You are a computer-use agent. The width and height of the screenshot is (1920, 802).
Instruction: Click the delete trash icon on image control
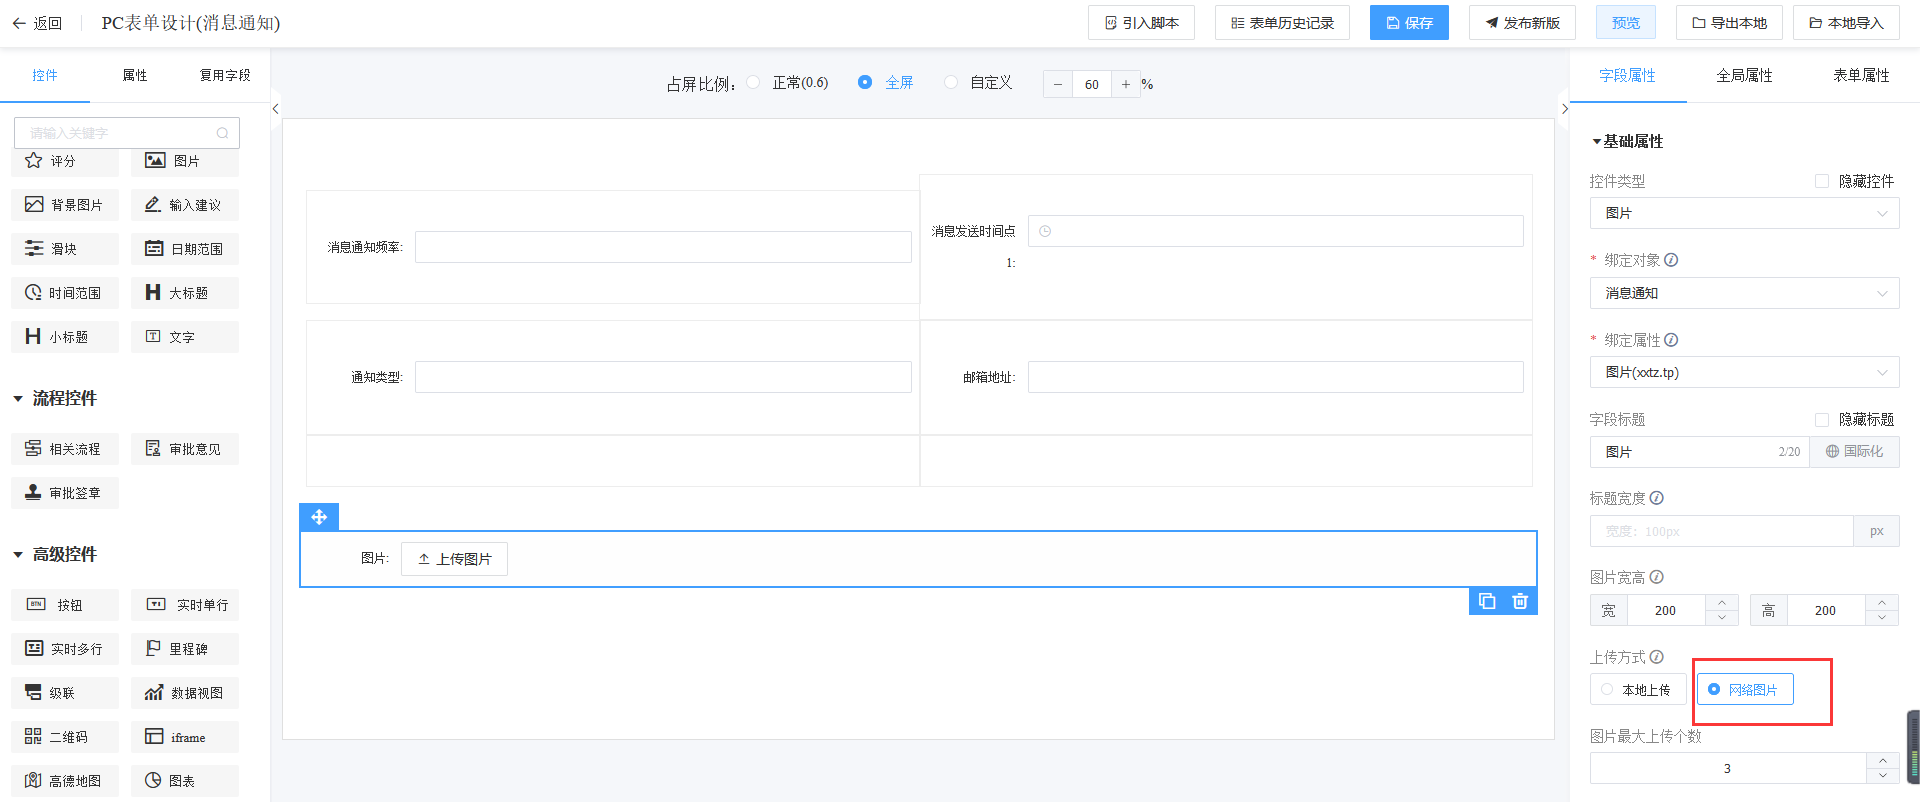1520,601
